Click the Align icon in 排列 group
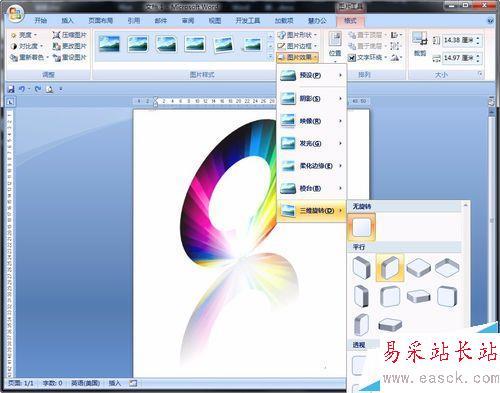The width and height of the screenshot is (500, 393). pos(396,35)
